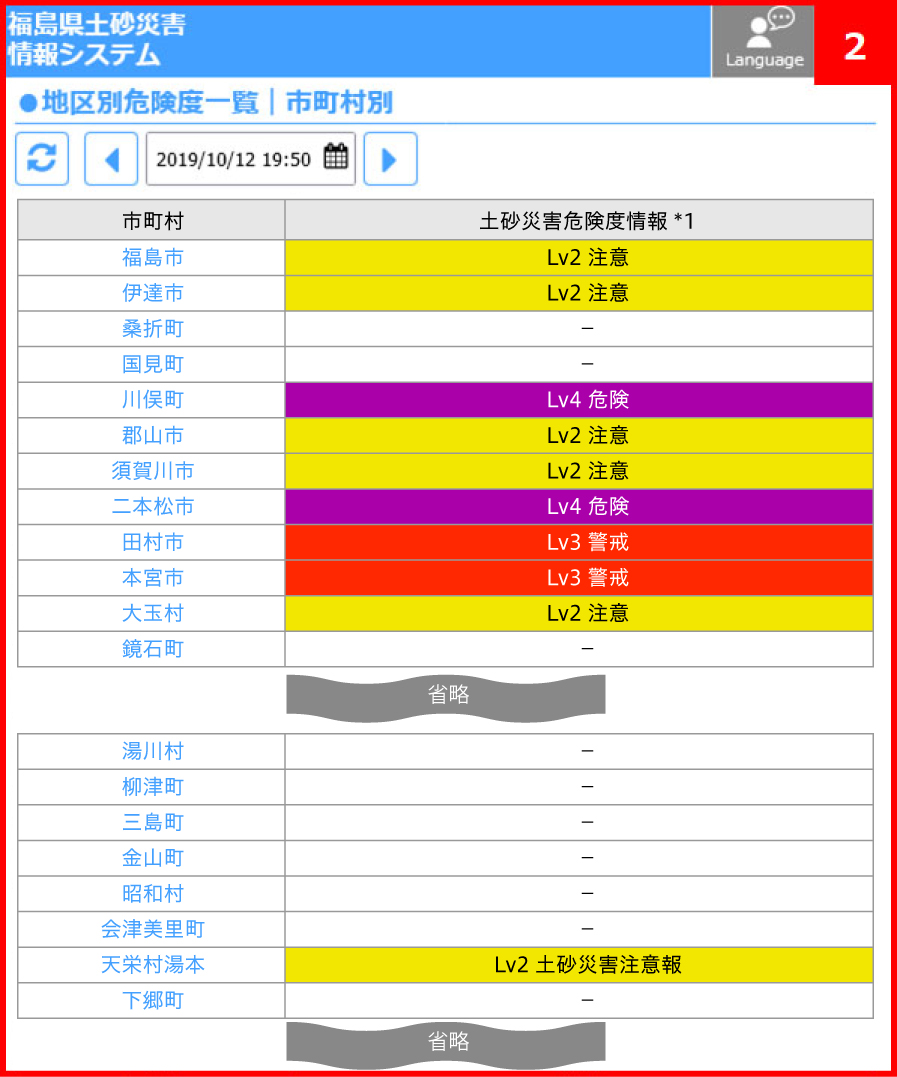The image size is (897, 1077).
Task: Advance to the next time step arrow
Action: point(390,159)
